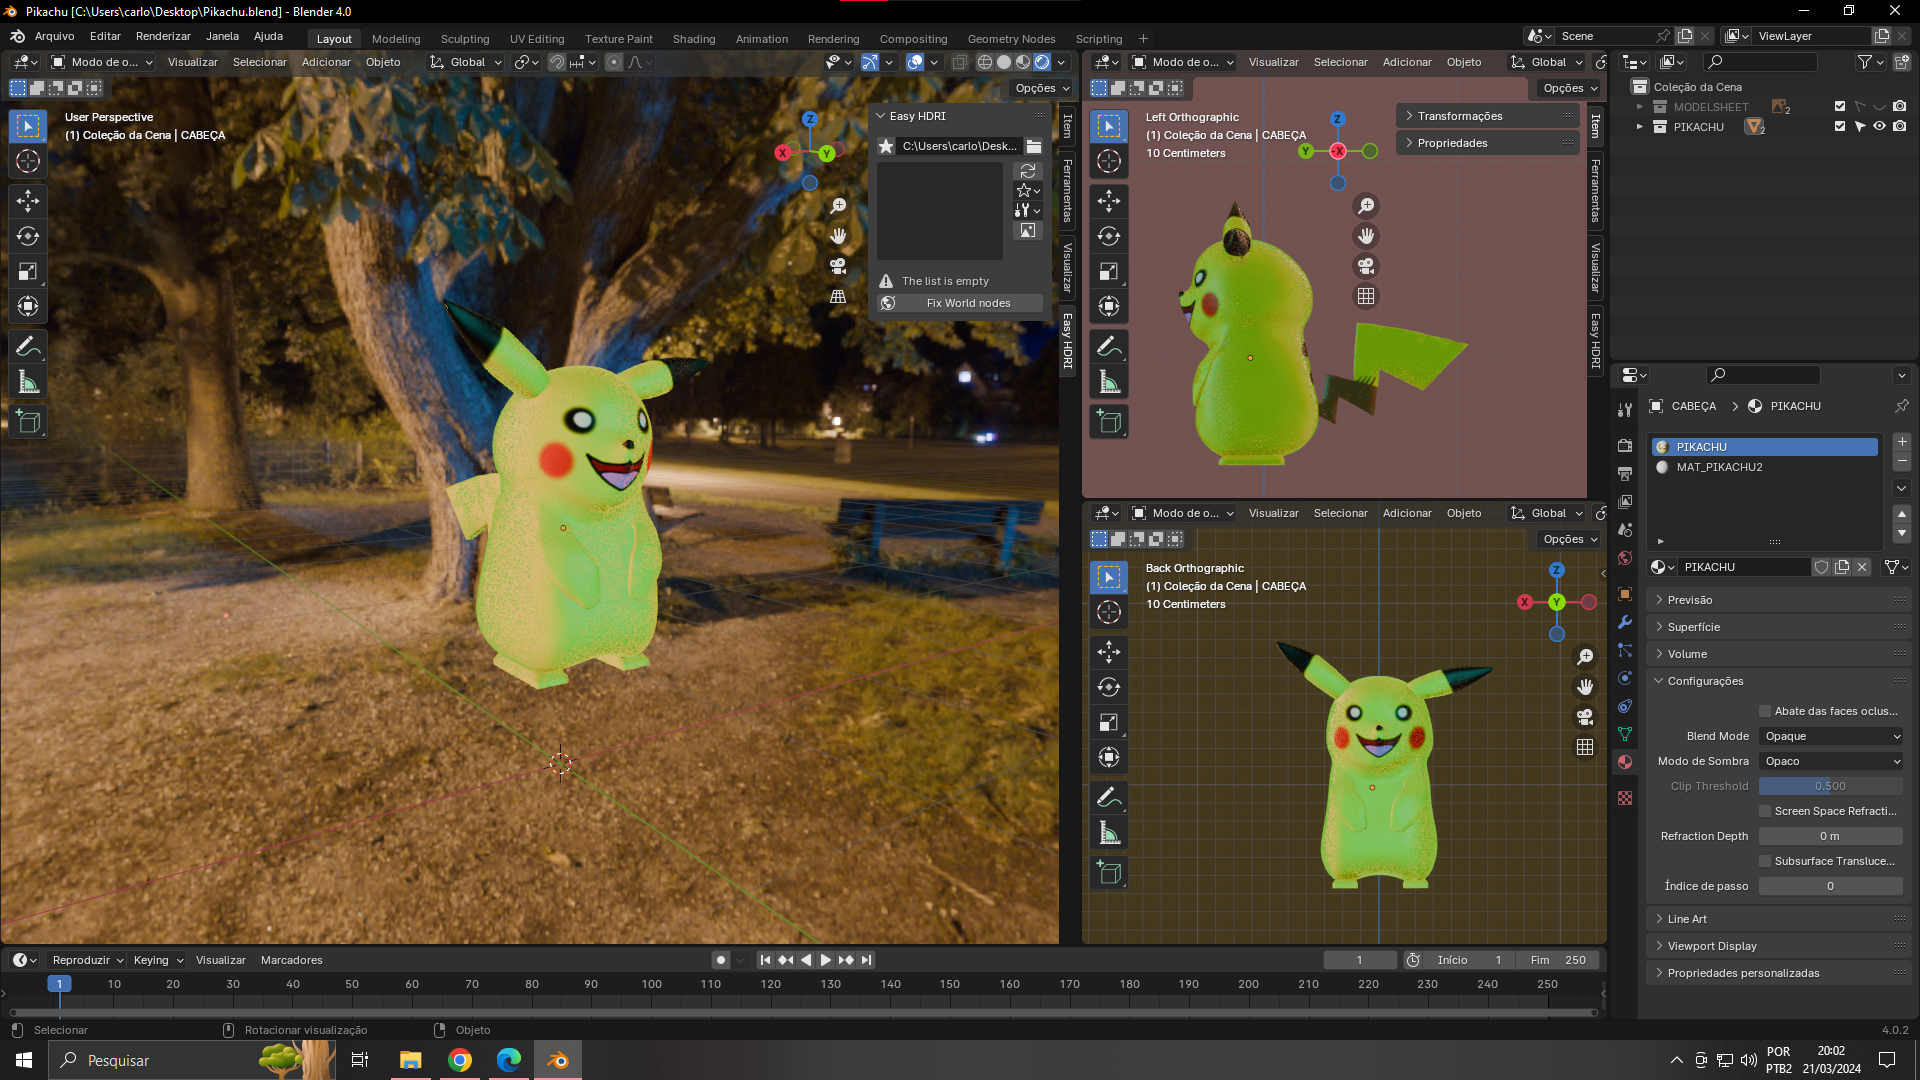Select MAT_PIKACHU2 material slot

1719,467
